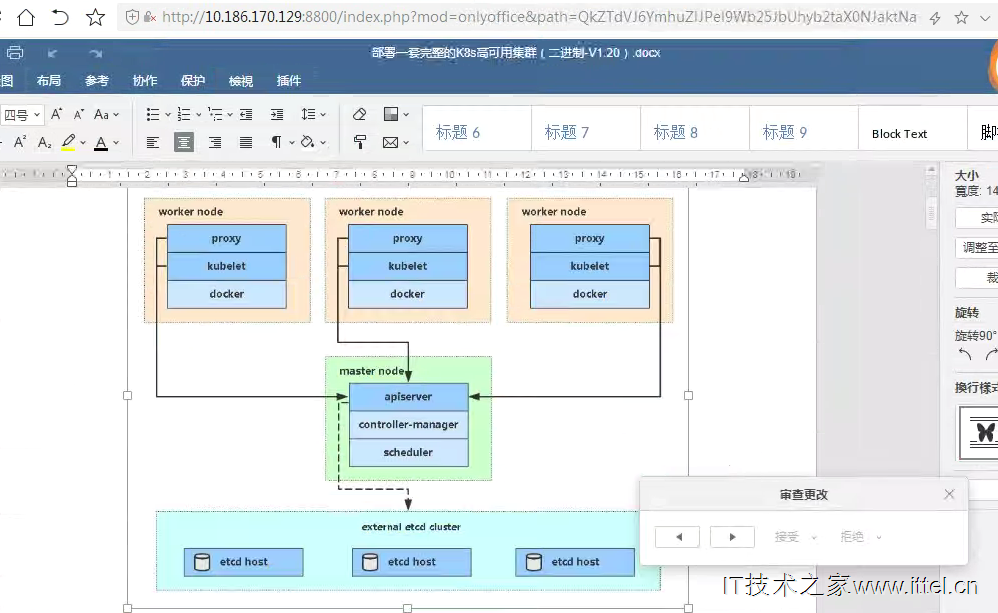Click the numbered list icon
998x613 pixels.
pyautogui.click(x=184, y=115)
